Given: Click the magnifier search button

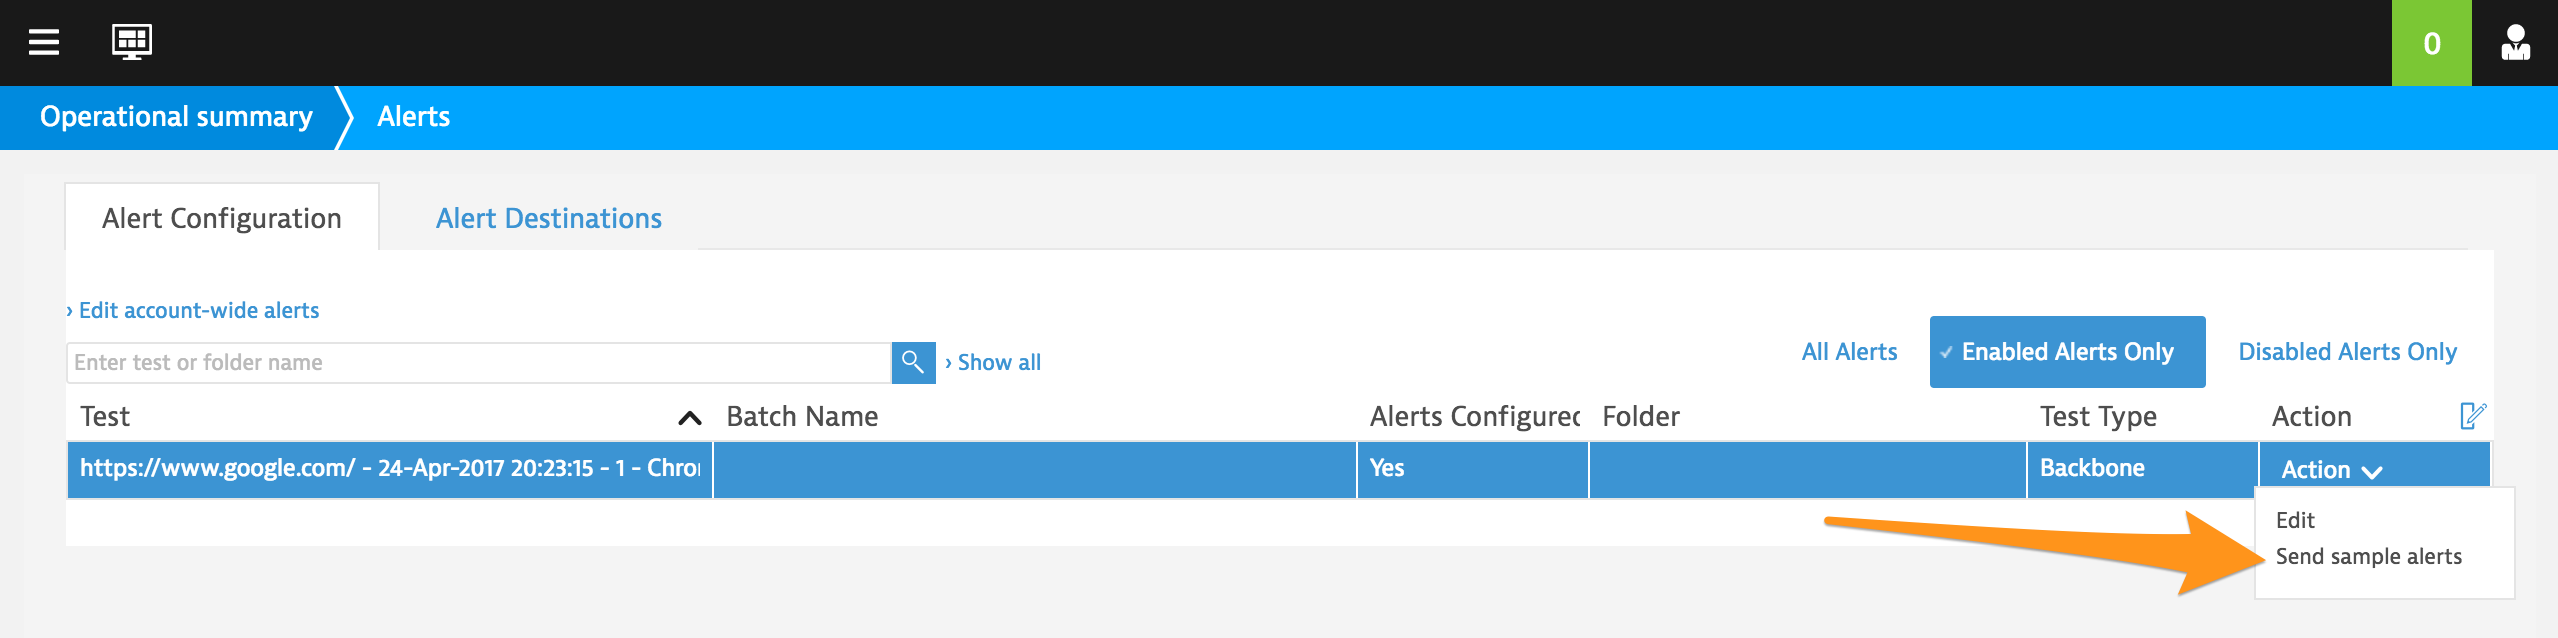Looking at the screenshot, I should pyautogui.click(x=913, y=362).
